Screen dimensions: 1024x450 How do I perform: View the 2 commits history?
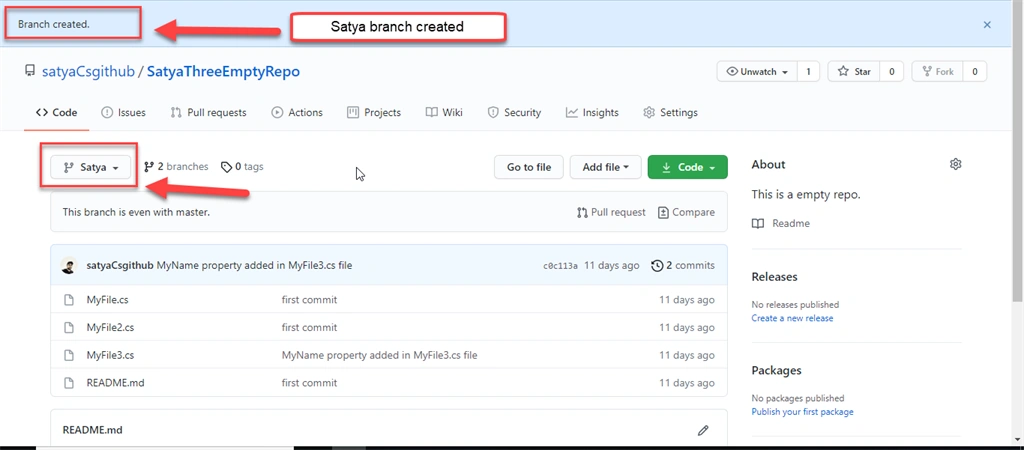[x=683, y=266]
